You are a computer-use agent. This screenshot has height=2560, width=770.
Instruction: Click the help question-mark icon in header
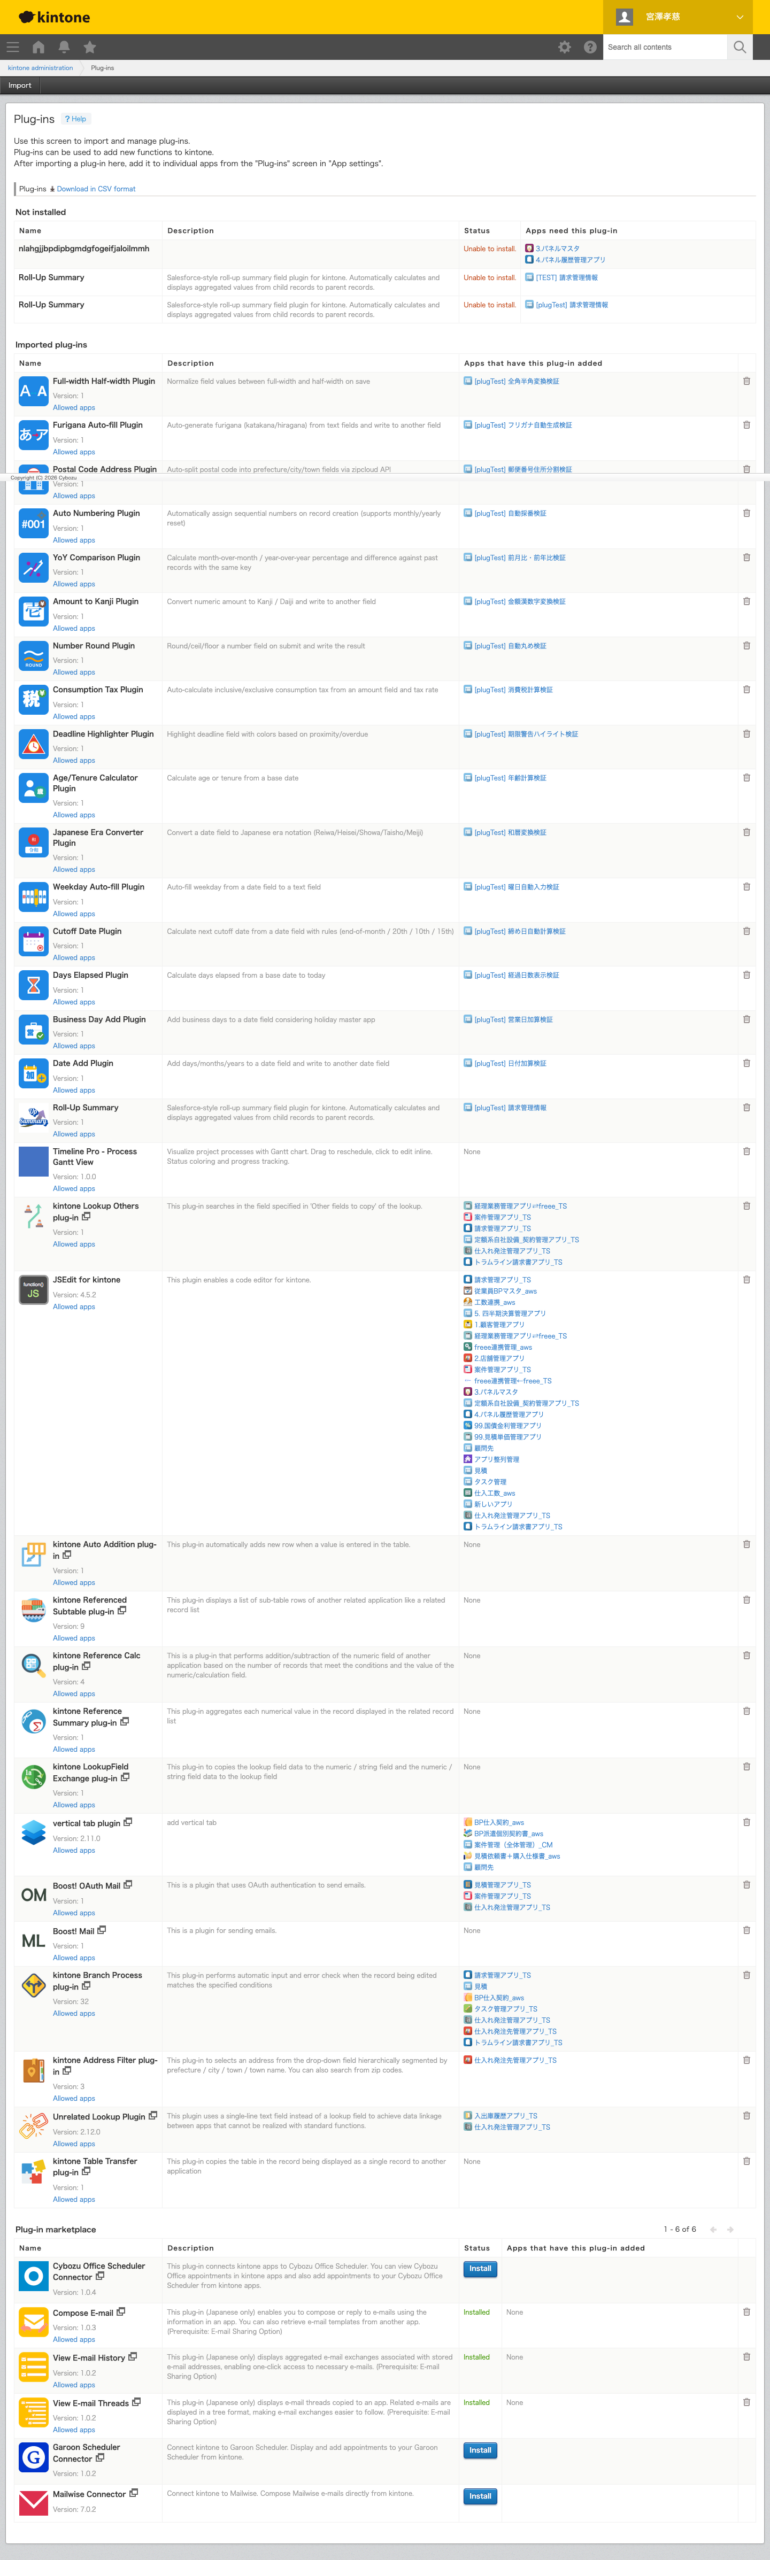[x=590, y=47]
